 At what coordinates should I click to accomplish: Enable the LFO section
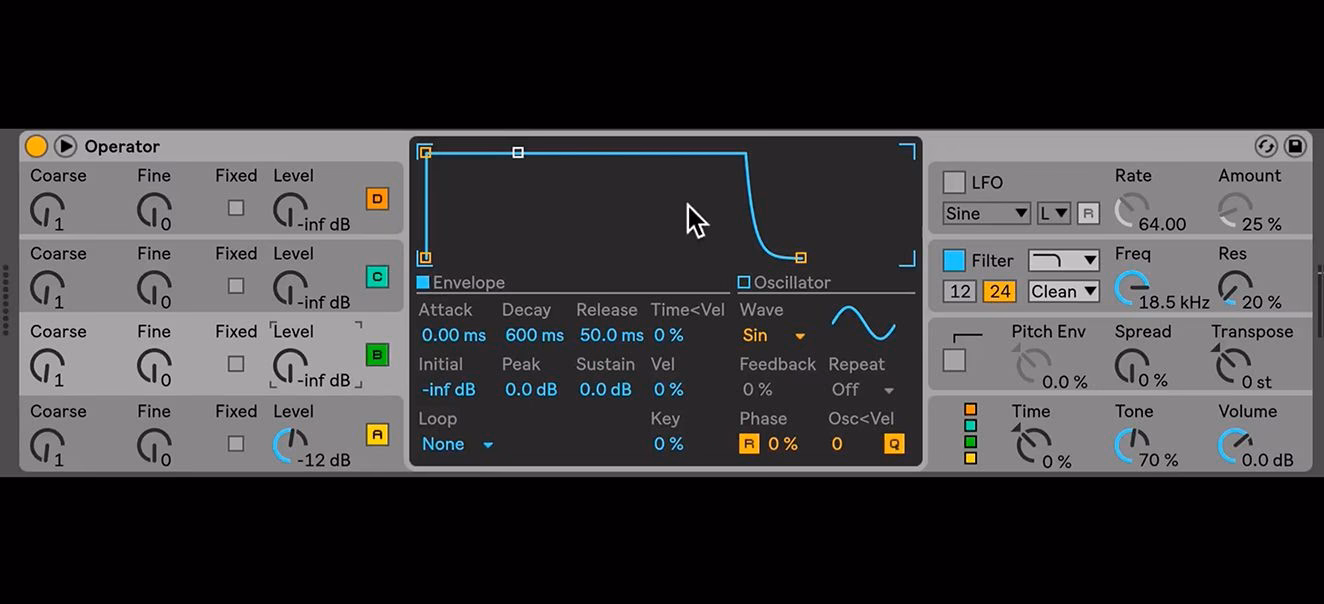[x=954, y=181]
